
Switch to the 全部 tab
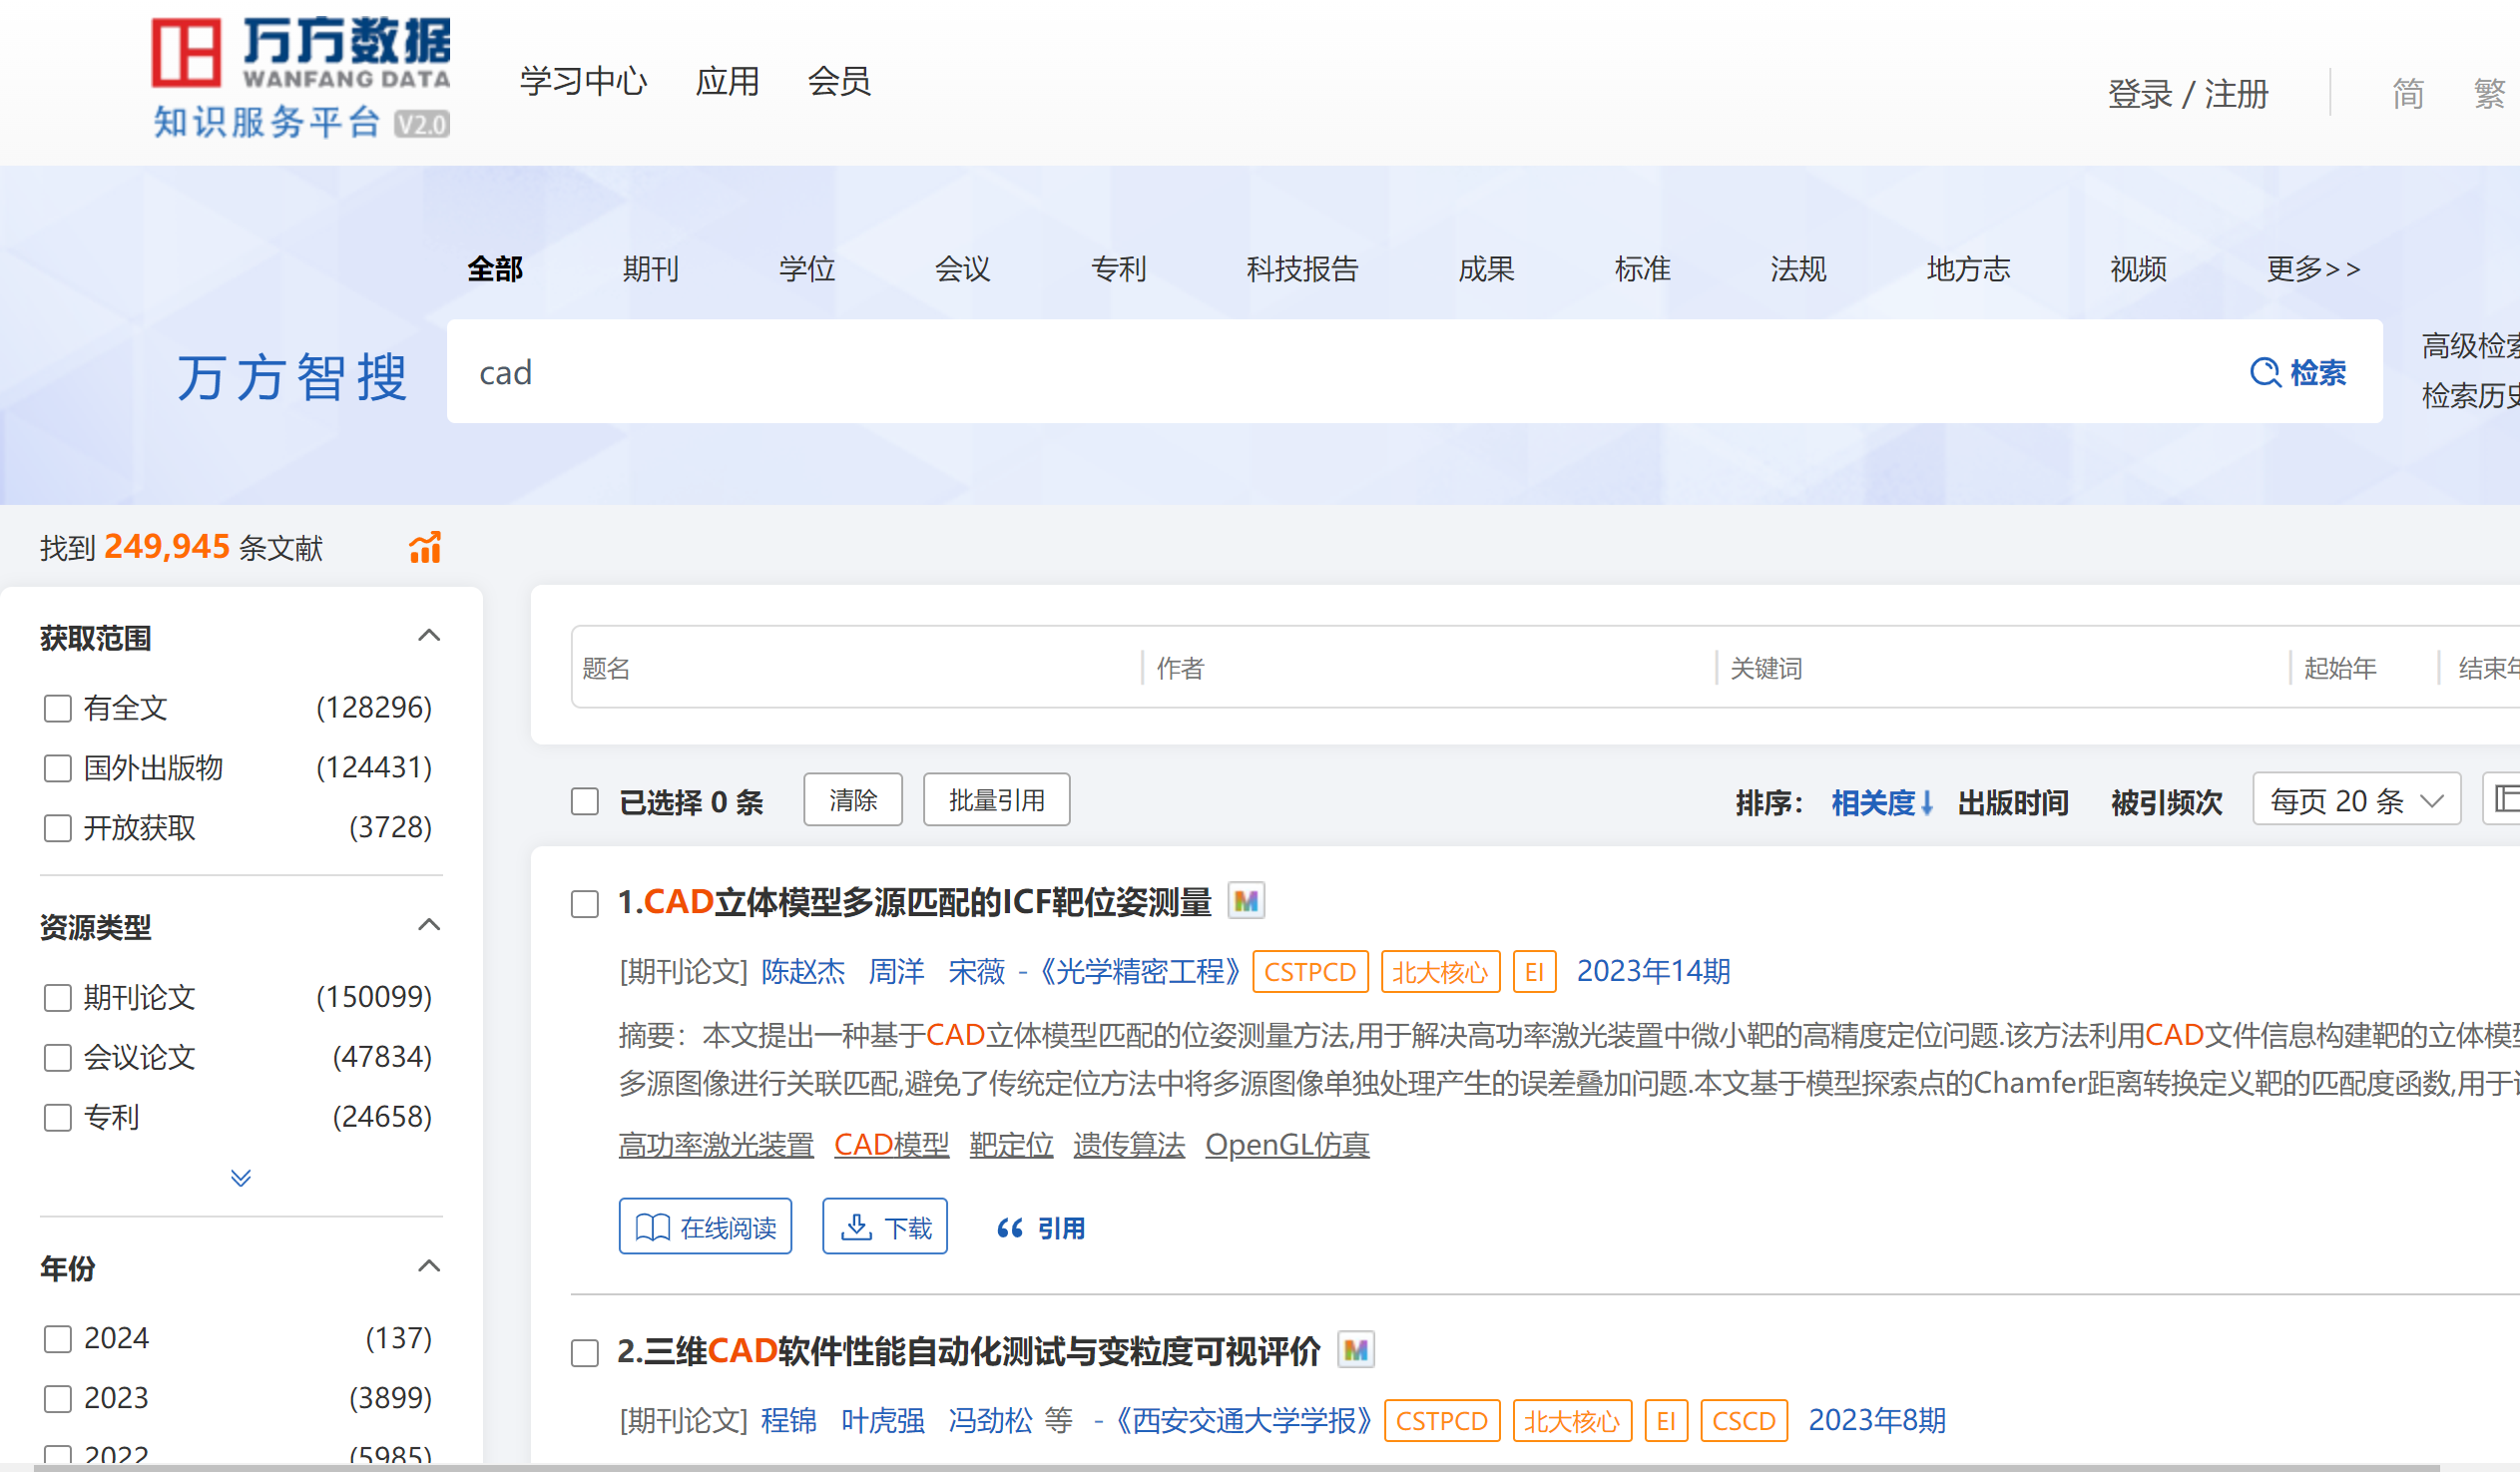(x=495, y=268)
